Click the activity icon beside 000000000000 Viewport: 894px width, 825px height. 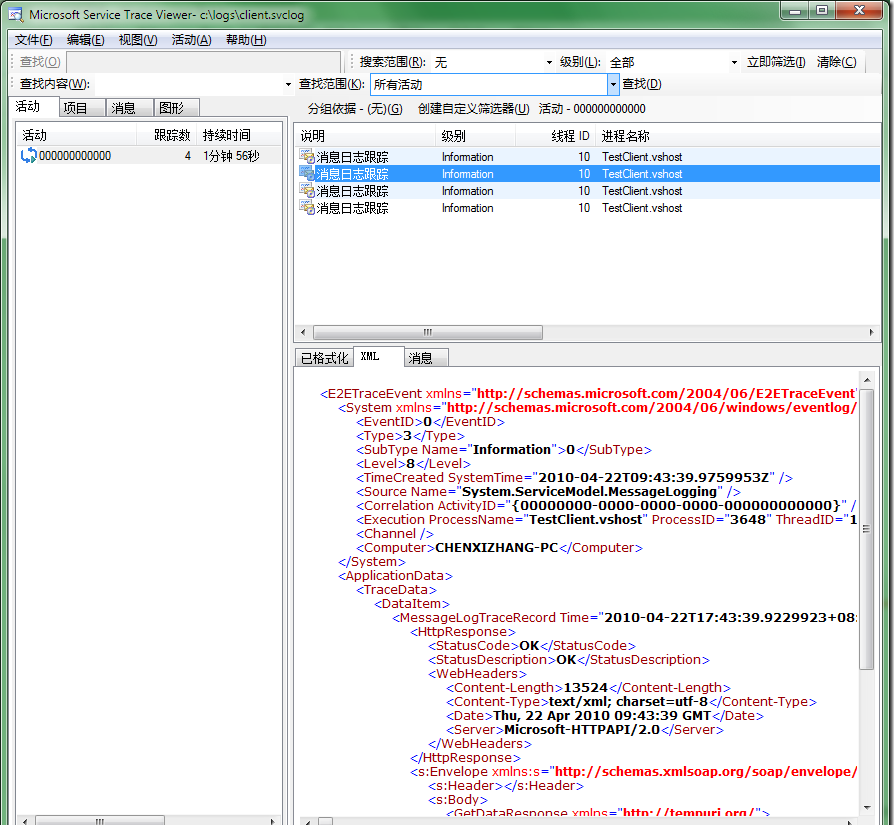pos(28,156)
